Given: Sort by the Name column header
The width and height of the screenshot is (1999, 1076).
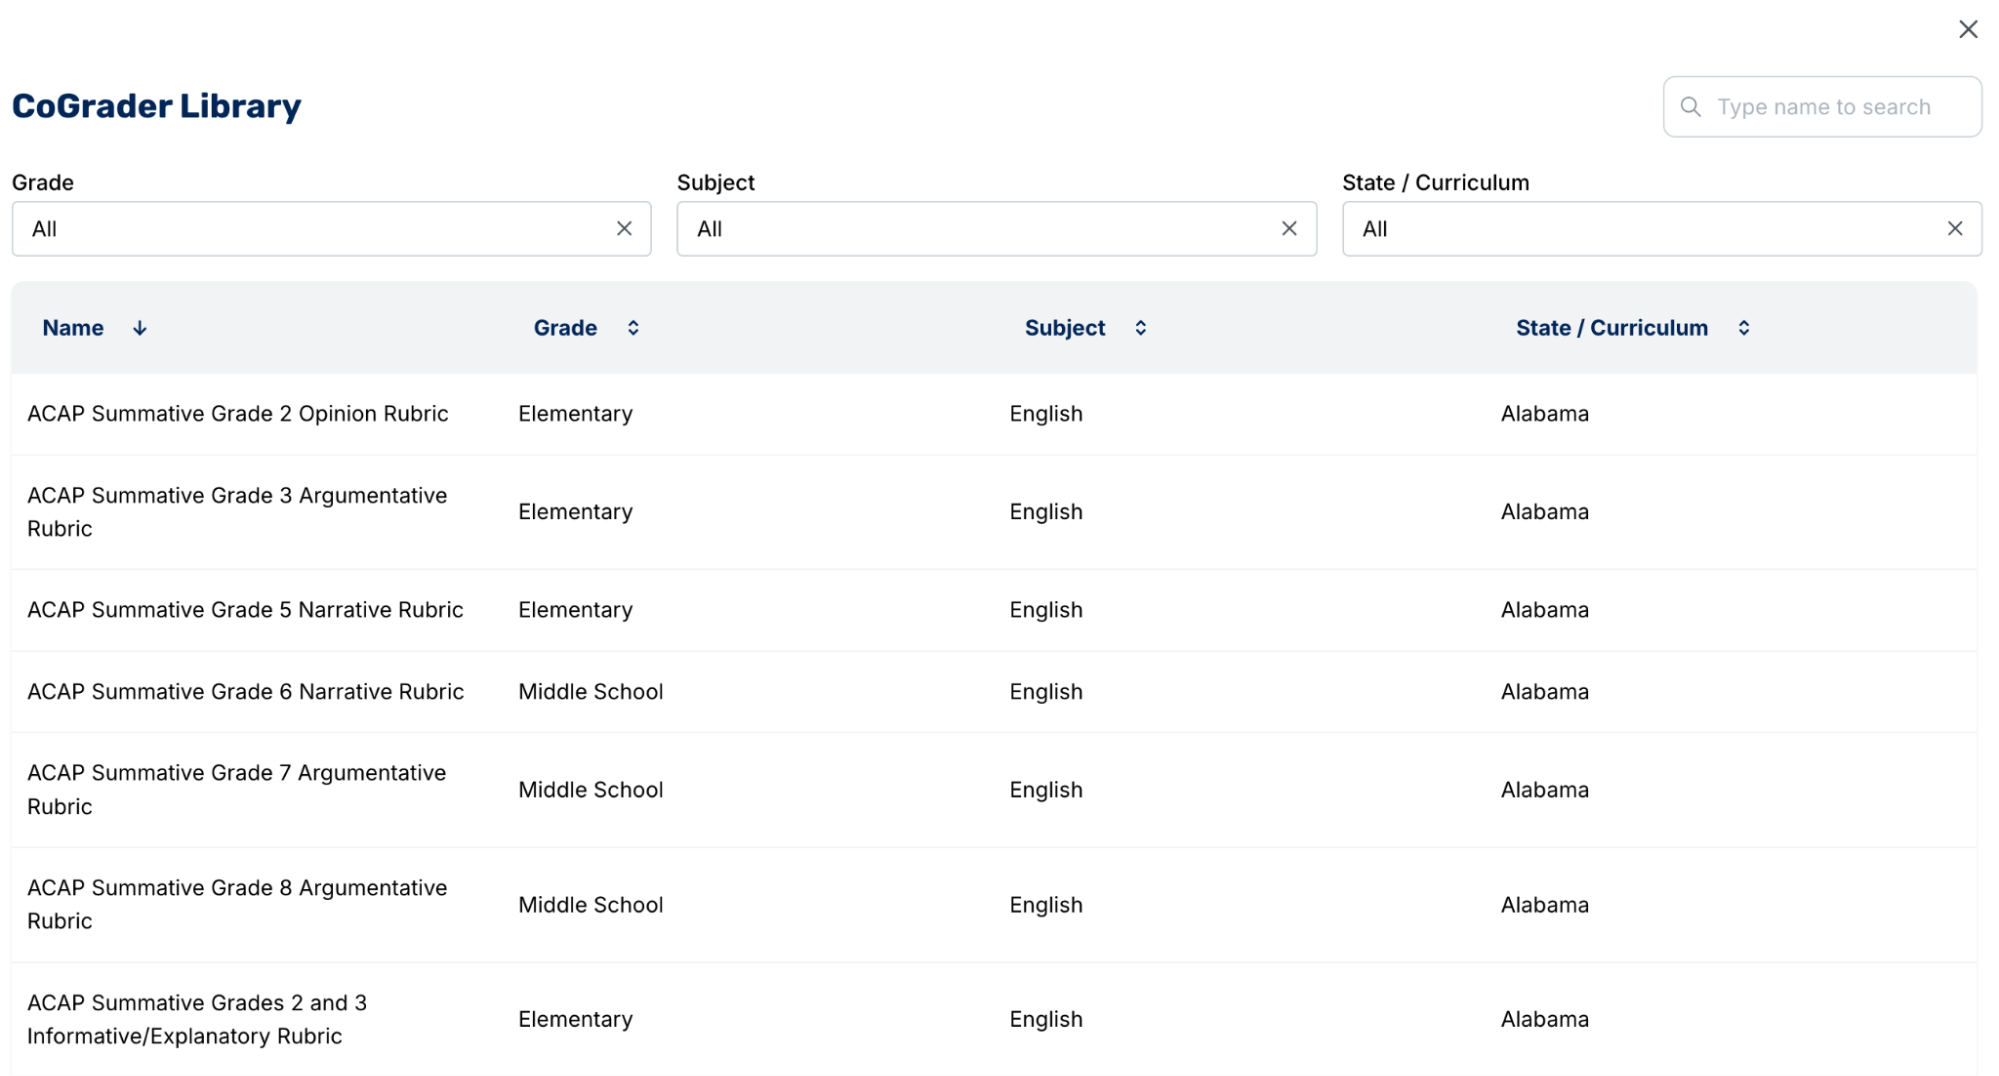Looking at the screenshot, I should [72, 327].
